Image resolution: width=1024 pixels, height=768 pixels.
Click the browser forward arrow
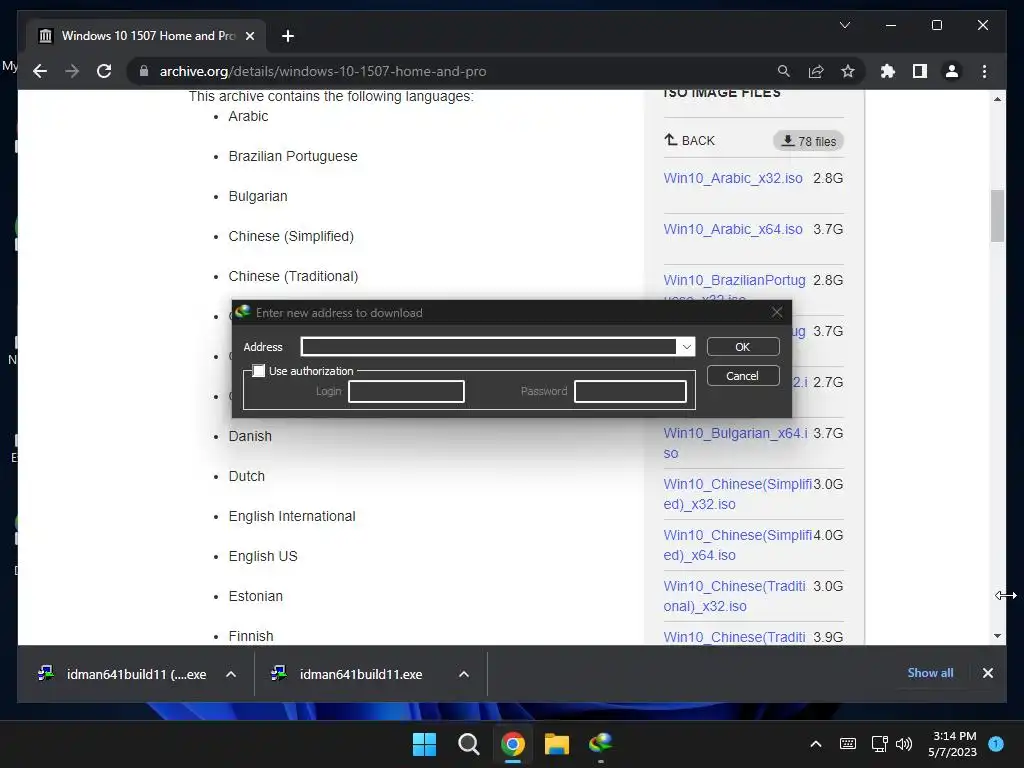coord(72,71)
